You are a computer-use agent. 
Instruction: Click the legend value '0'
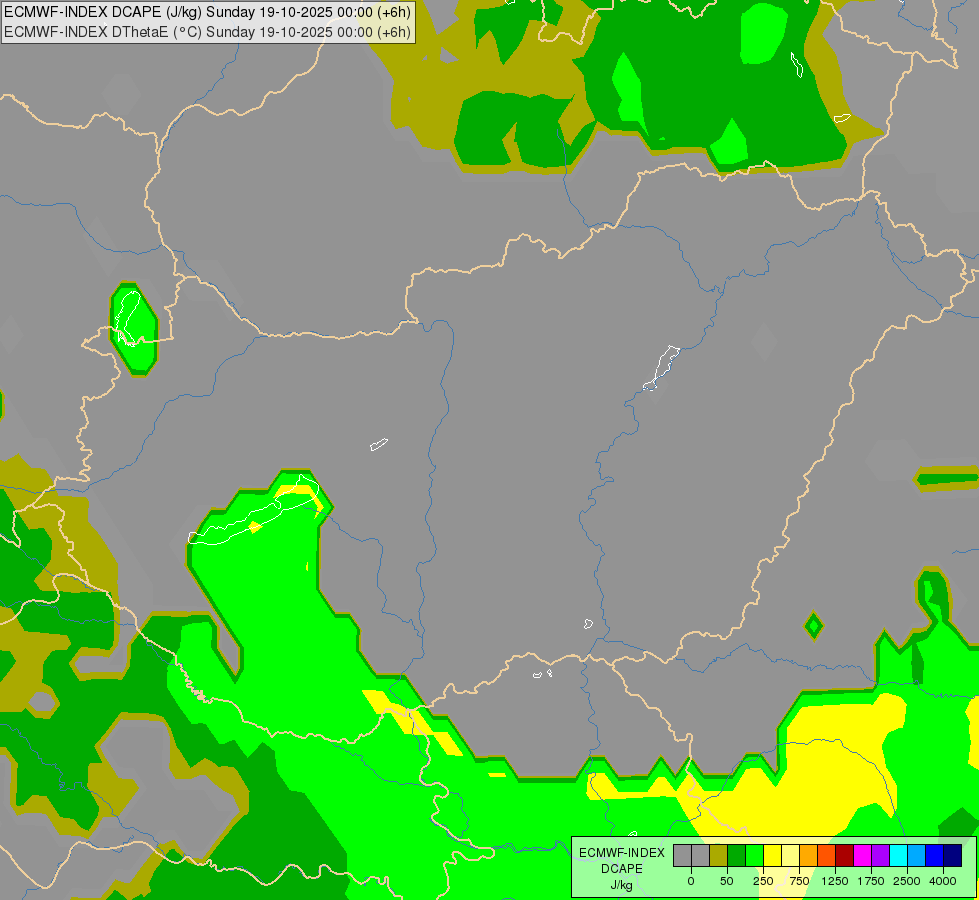691,881
